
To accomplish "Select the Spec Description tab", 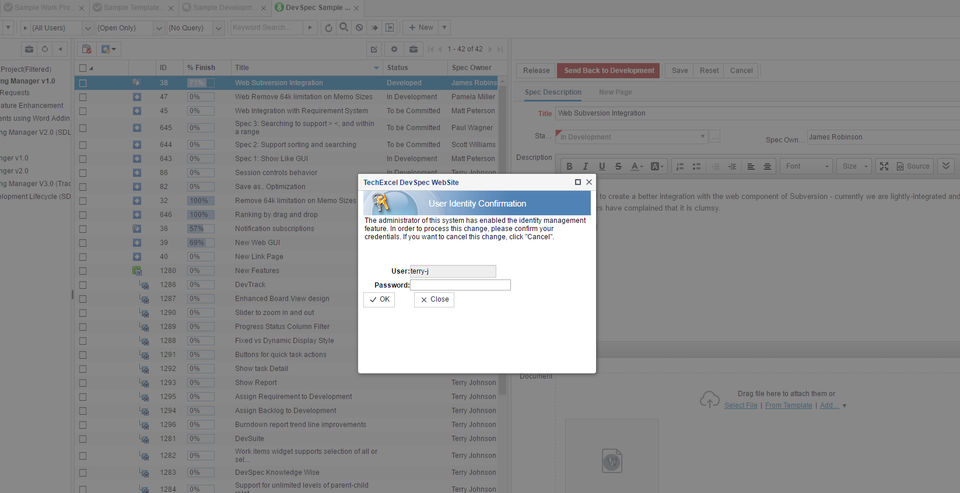I will click(553, 92).
